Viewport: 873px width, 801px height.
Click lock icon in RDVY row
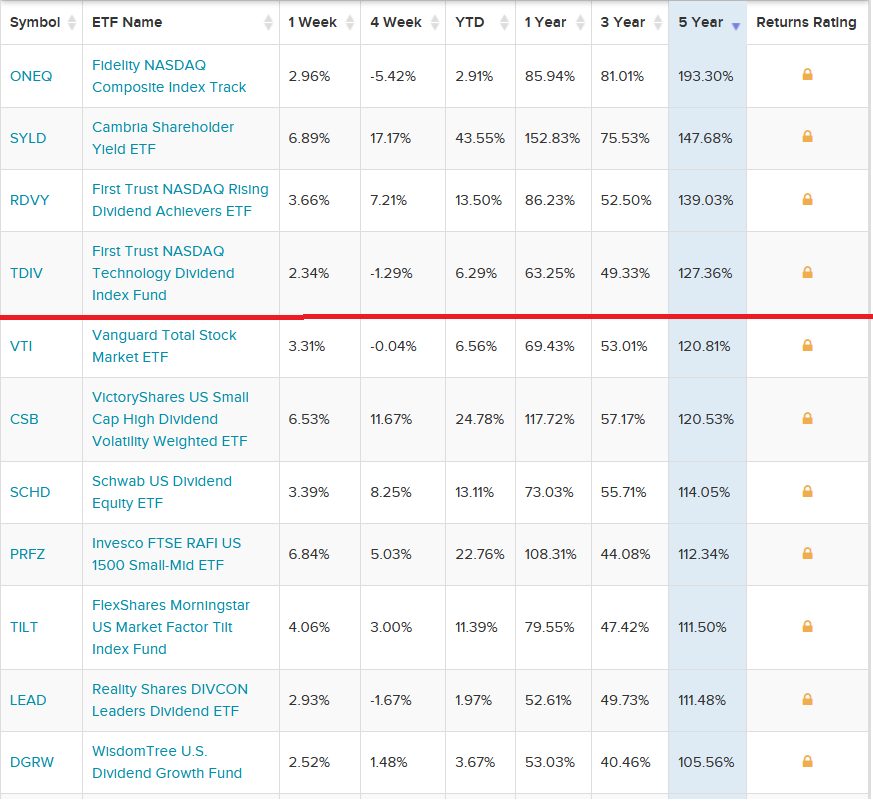[807, 199]
